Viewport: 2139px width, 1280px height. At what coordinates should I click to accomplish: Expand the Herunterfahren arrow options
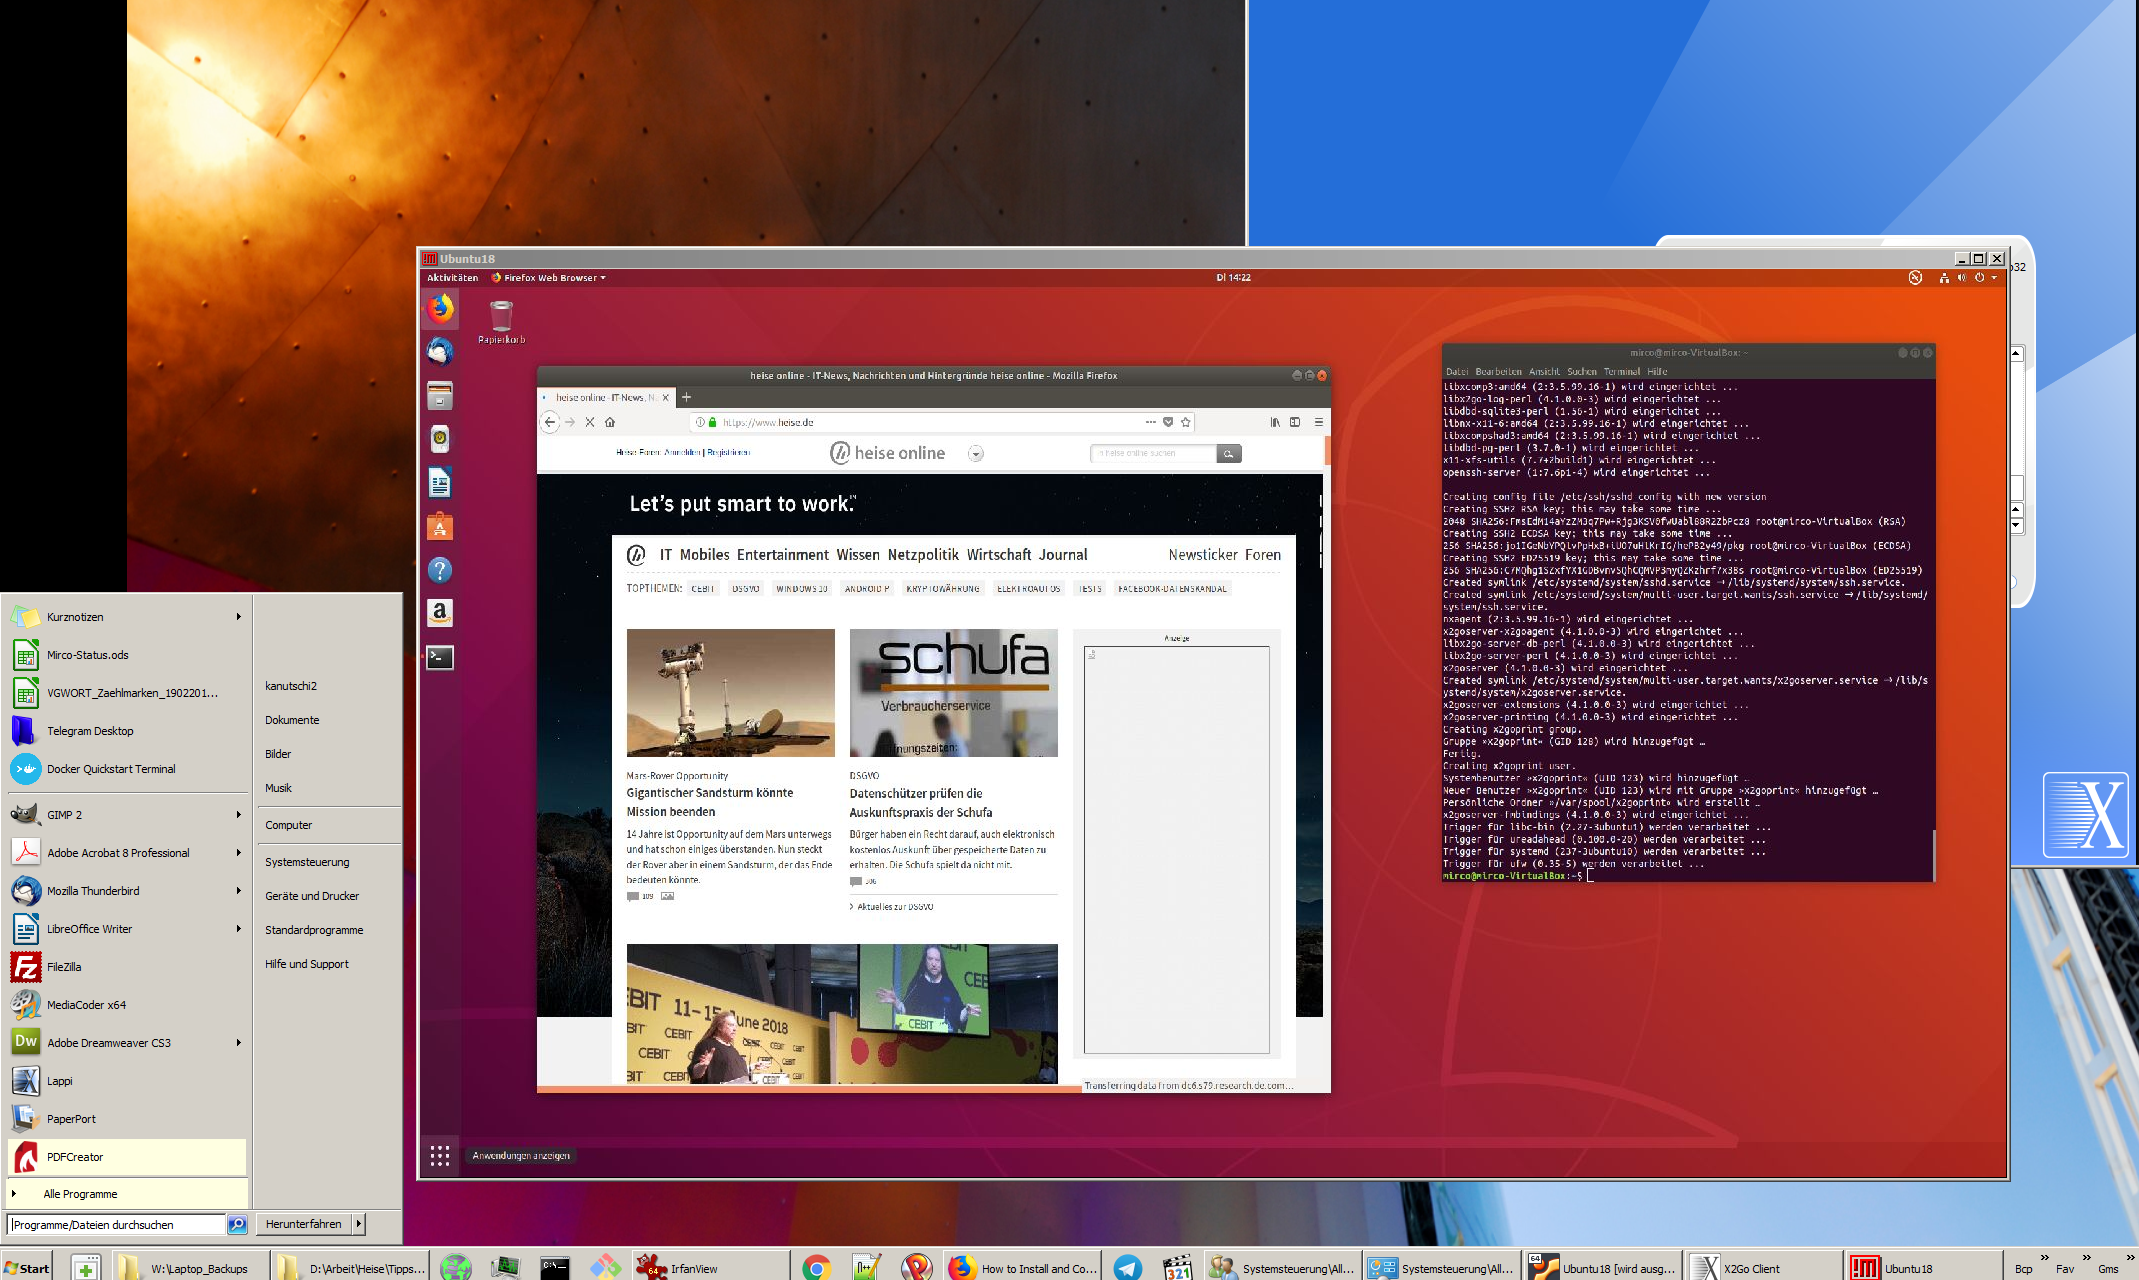(x=358, y=1223)
